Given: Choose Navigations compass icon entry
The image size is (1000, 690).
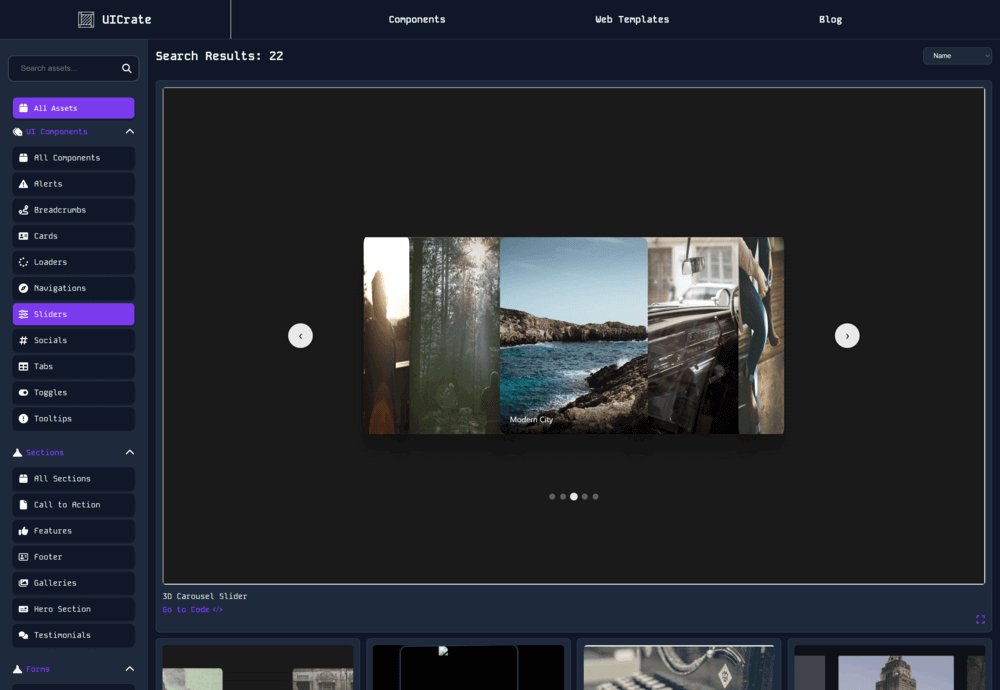Looking at the screenshot, I should [24, 288].
